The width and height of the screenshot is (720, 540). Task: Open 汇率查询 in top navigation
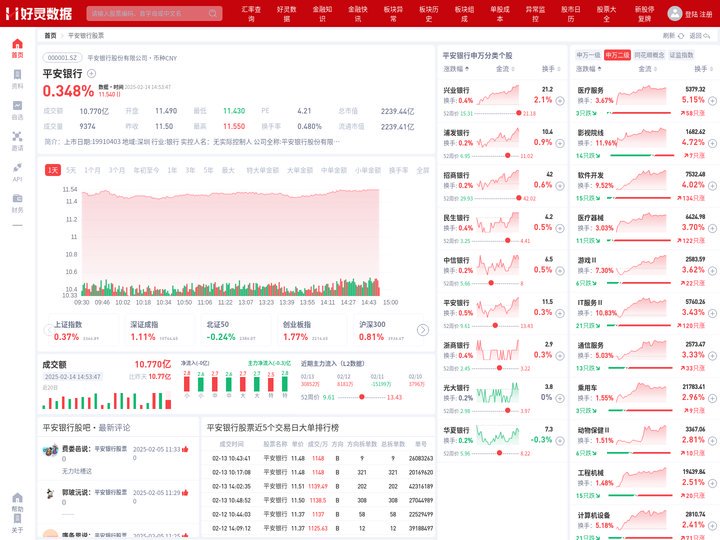click(x=251, y=14)
